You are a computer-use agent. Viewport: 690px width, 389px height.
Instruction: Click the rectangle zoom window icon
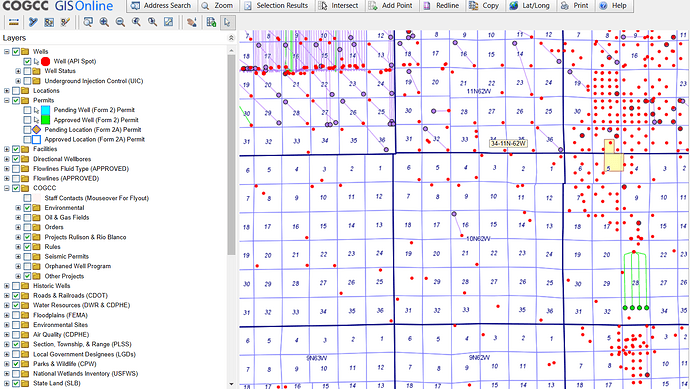tap(88, 22)
